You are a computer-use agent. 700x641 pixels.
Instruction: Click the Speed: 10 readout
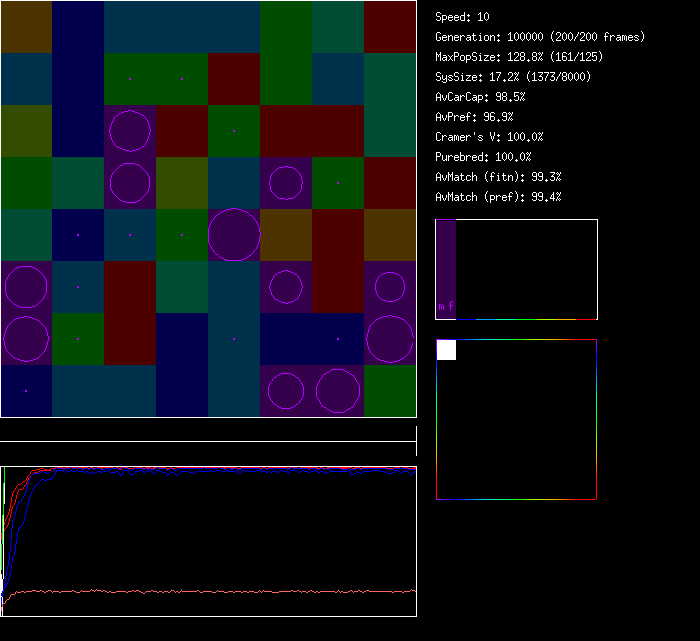click(x=462, y=17)
